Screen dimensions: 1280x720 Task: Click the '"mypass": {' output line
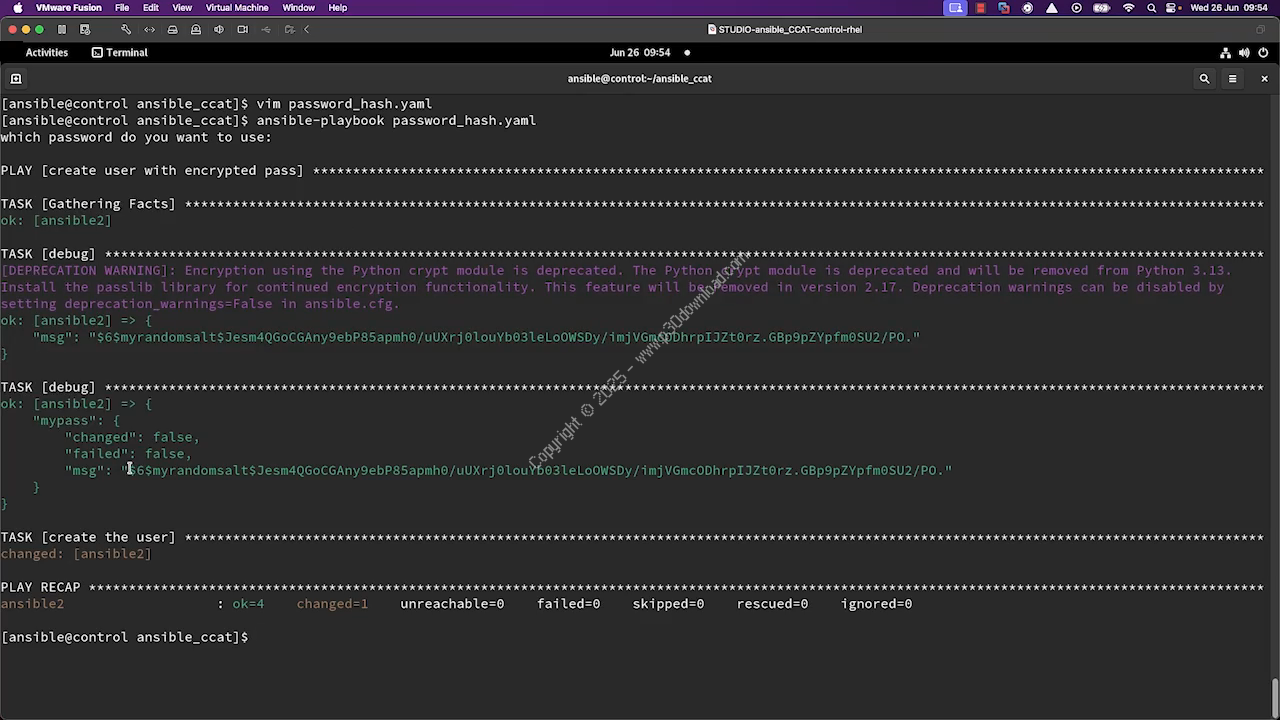point(76,420)
